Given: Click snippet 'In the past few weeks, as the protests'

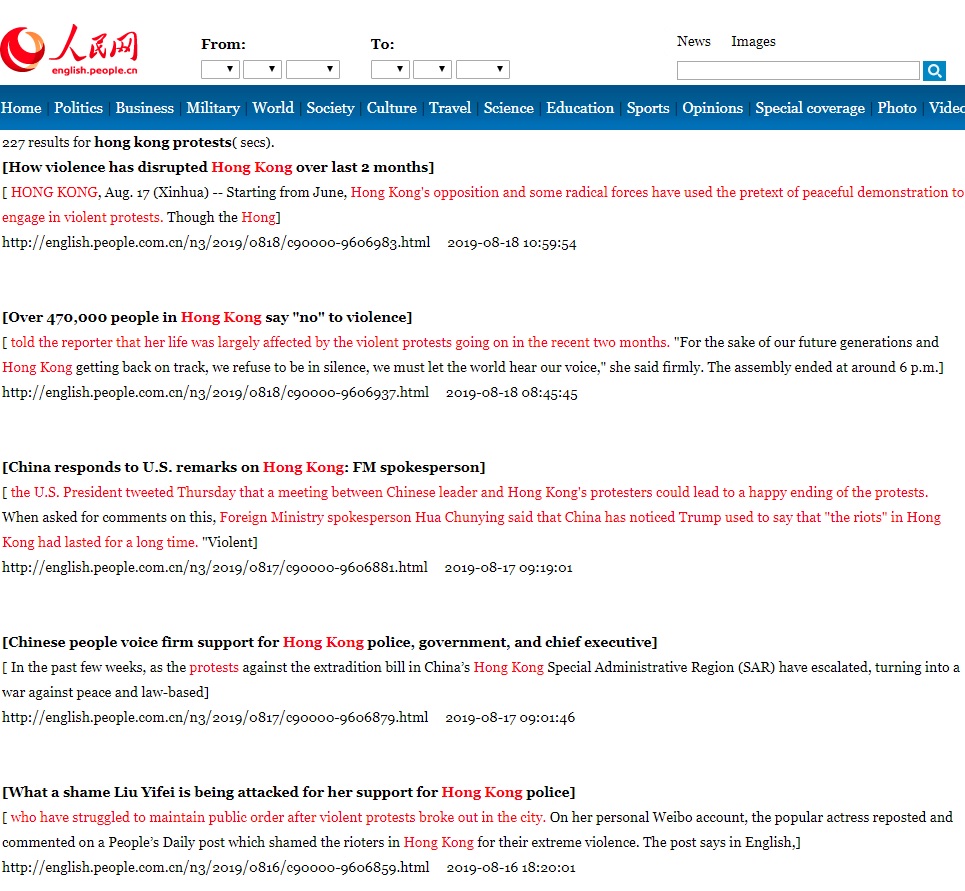Looking at the screenshot, I should point(481,680).
